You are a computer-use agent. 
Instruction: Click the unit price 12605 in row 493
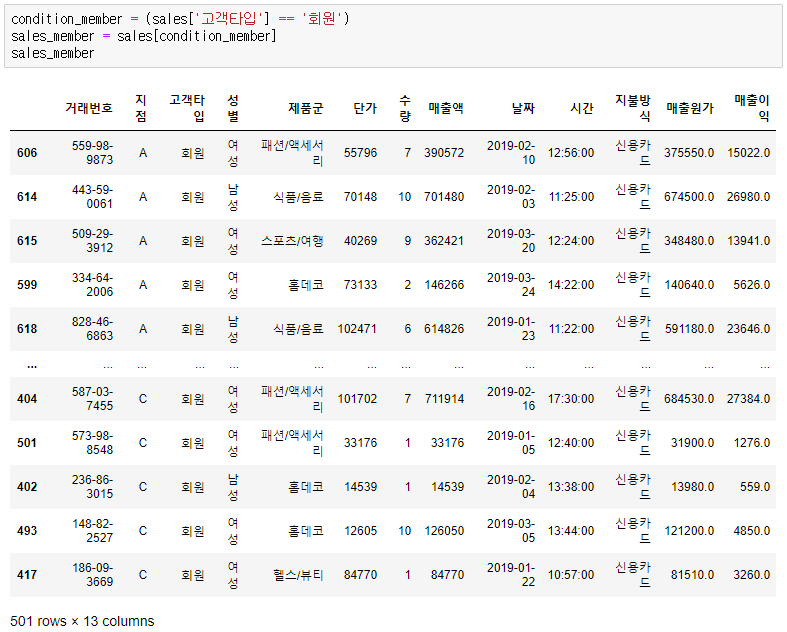click(x=360, y=531)
